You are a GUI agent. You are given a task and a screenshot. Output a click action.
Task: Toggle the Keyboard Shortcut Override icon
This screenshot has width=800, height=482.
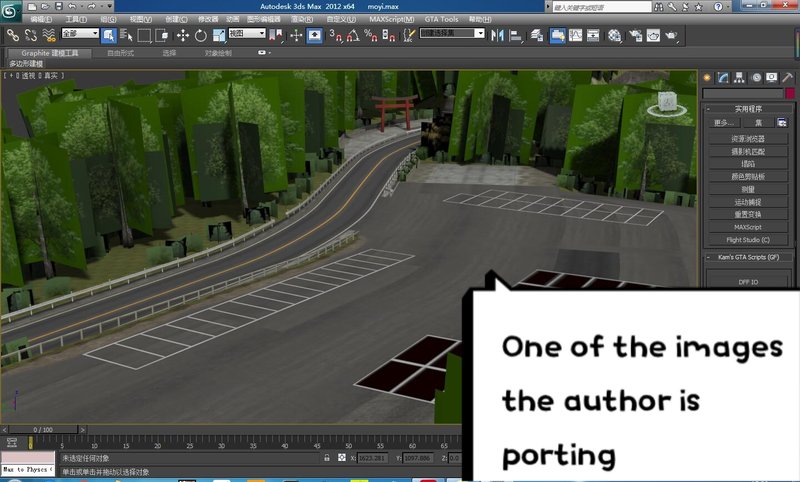coord(314,35)
